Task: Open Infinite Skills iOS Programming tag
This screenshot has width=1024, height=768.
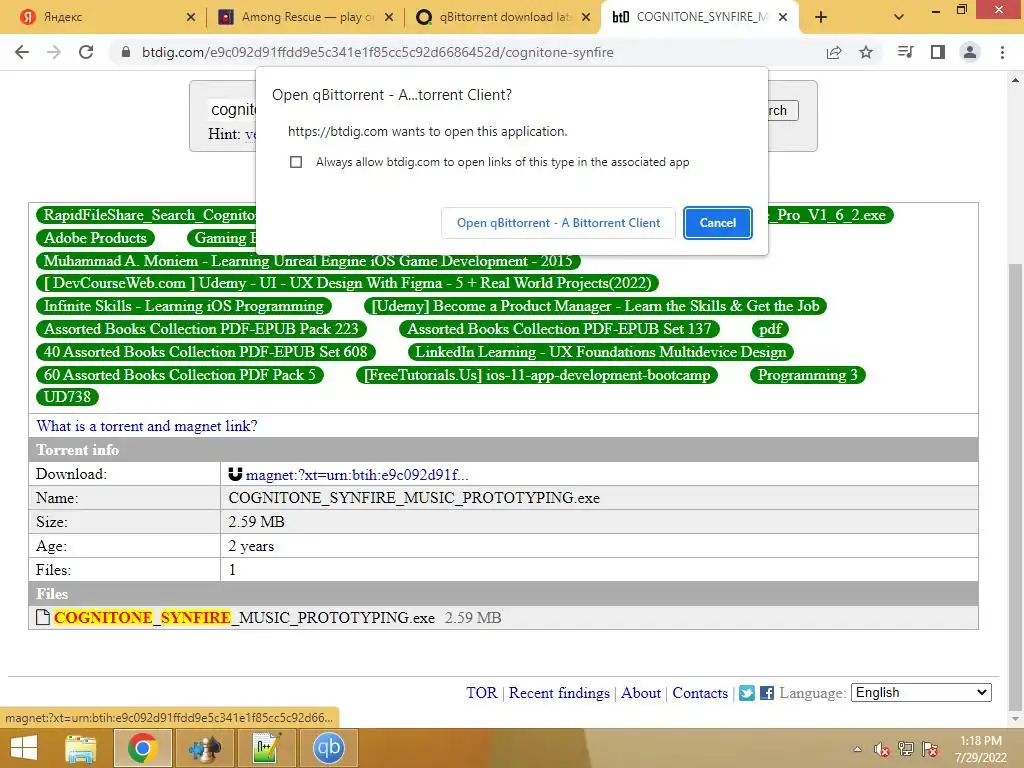Action: pos(184,306)
